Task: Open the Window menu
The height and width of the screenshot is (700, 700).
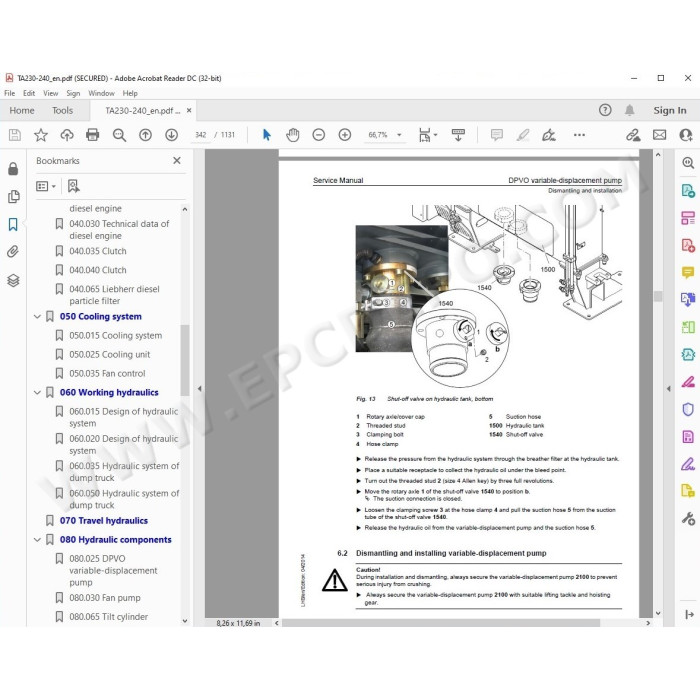Action: tap(101, 93)
